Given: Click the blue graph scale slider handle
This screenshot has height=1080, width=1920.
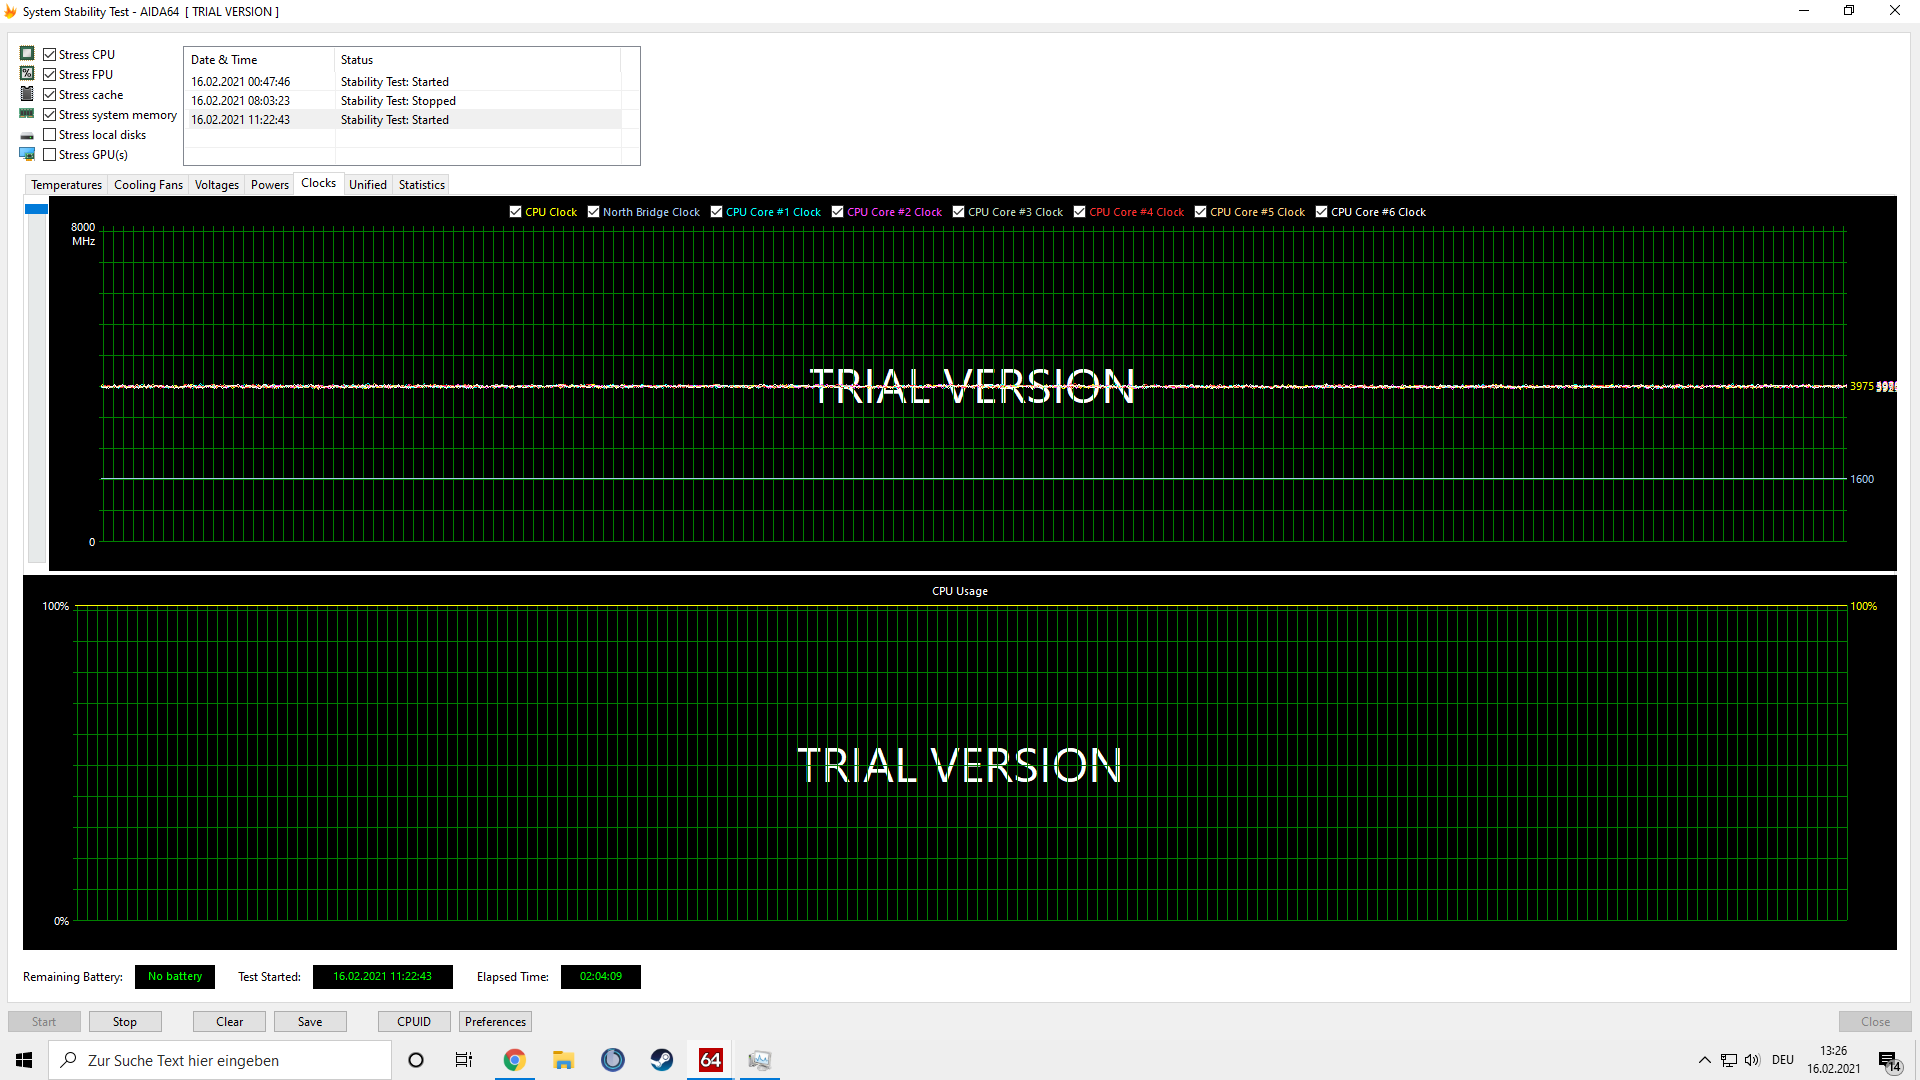Looking at the screenshot, I should point(36,209).
